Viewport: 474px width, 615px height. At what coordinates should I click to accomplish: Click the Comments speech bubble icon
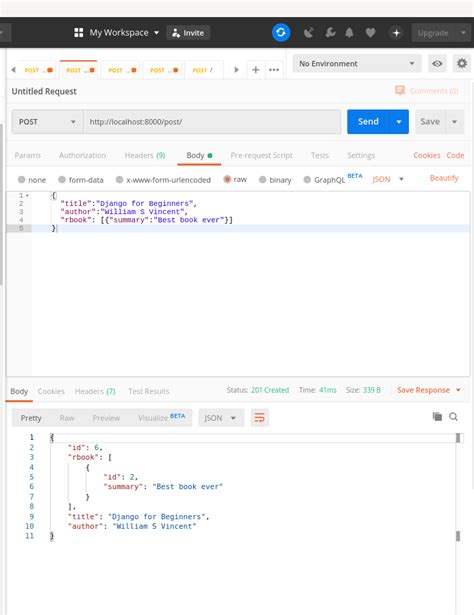400,91
